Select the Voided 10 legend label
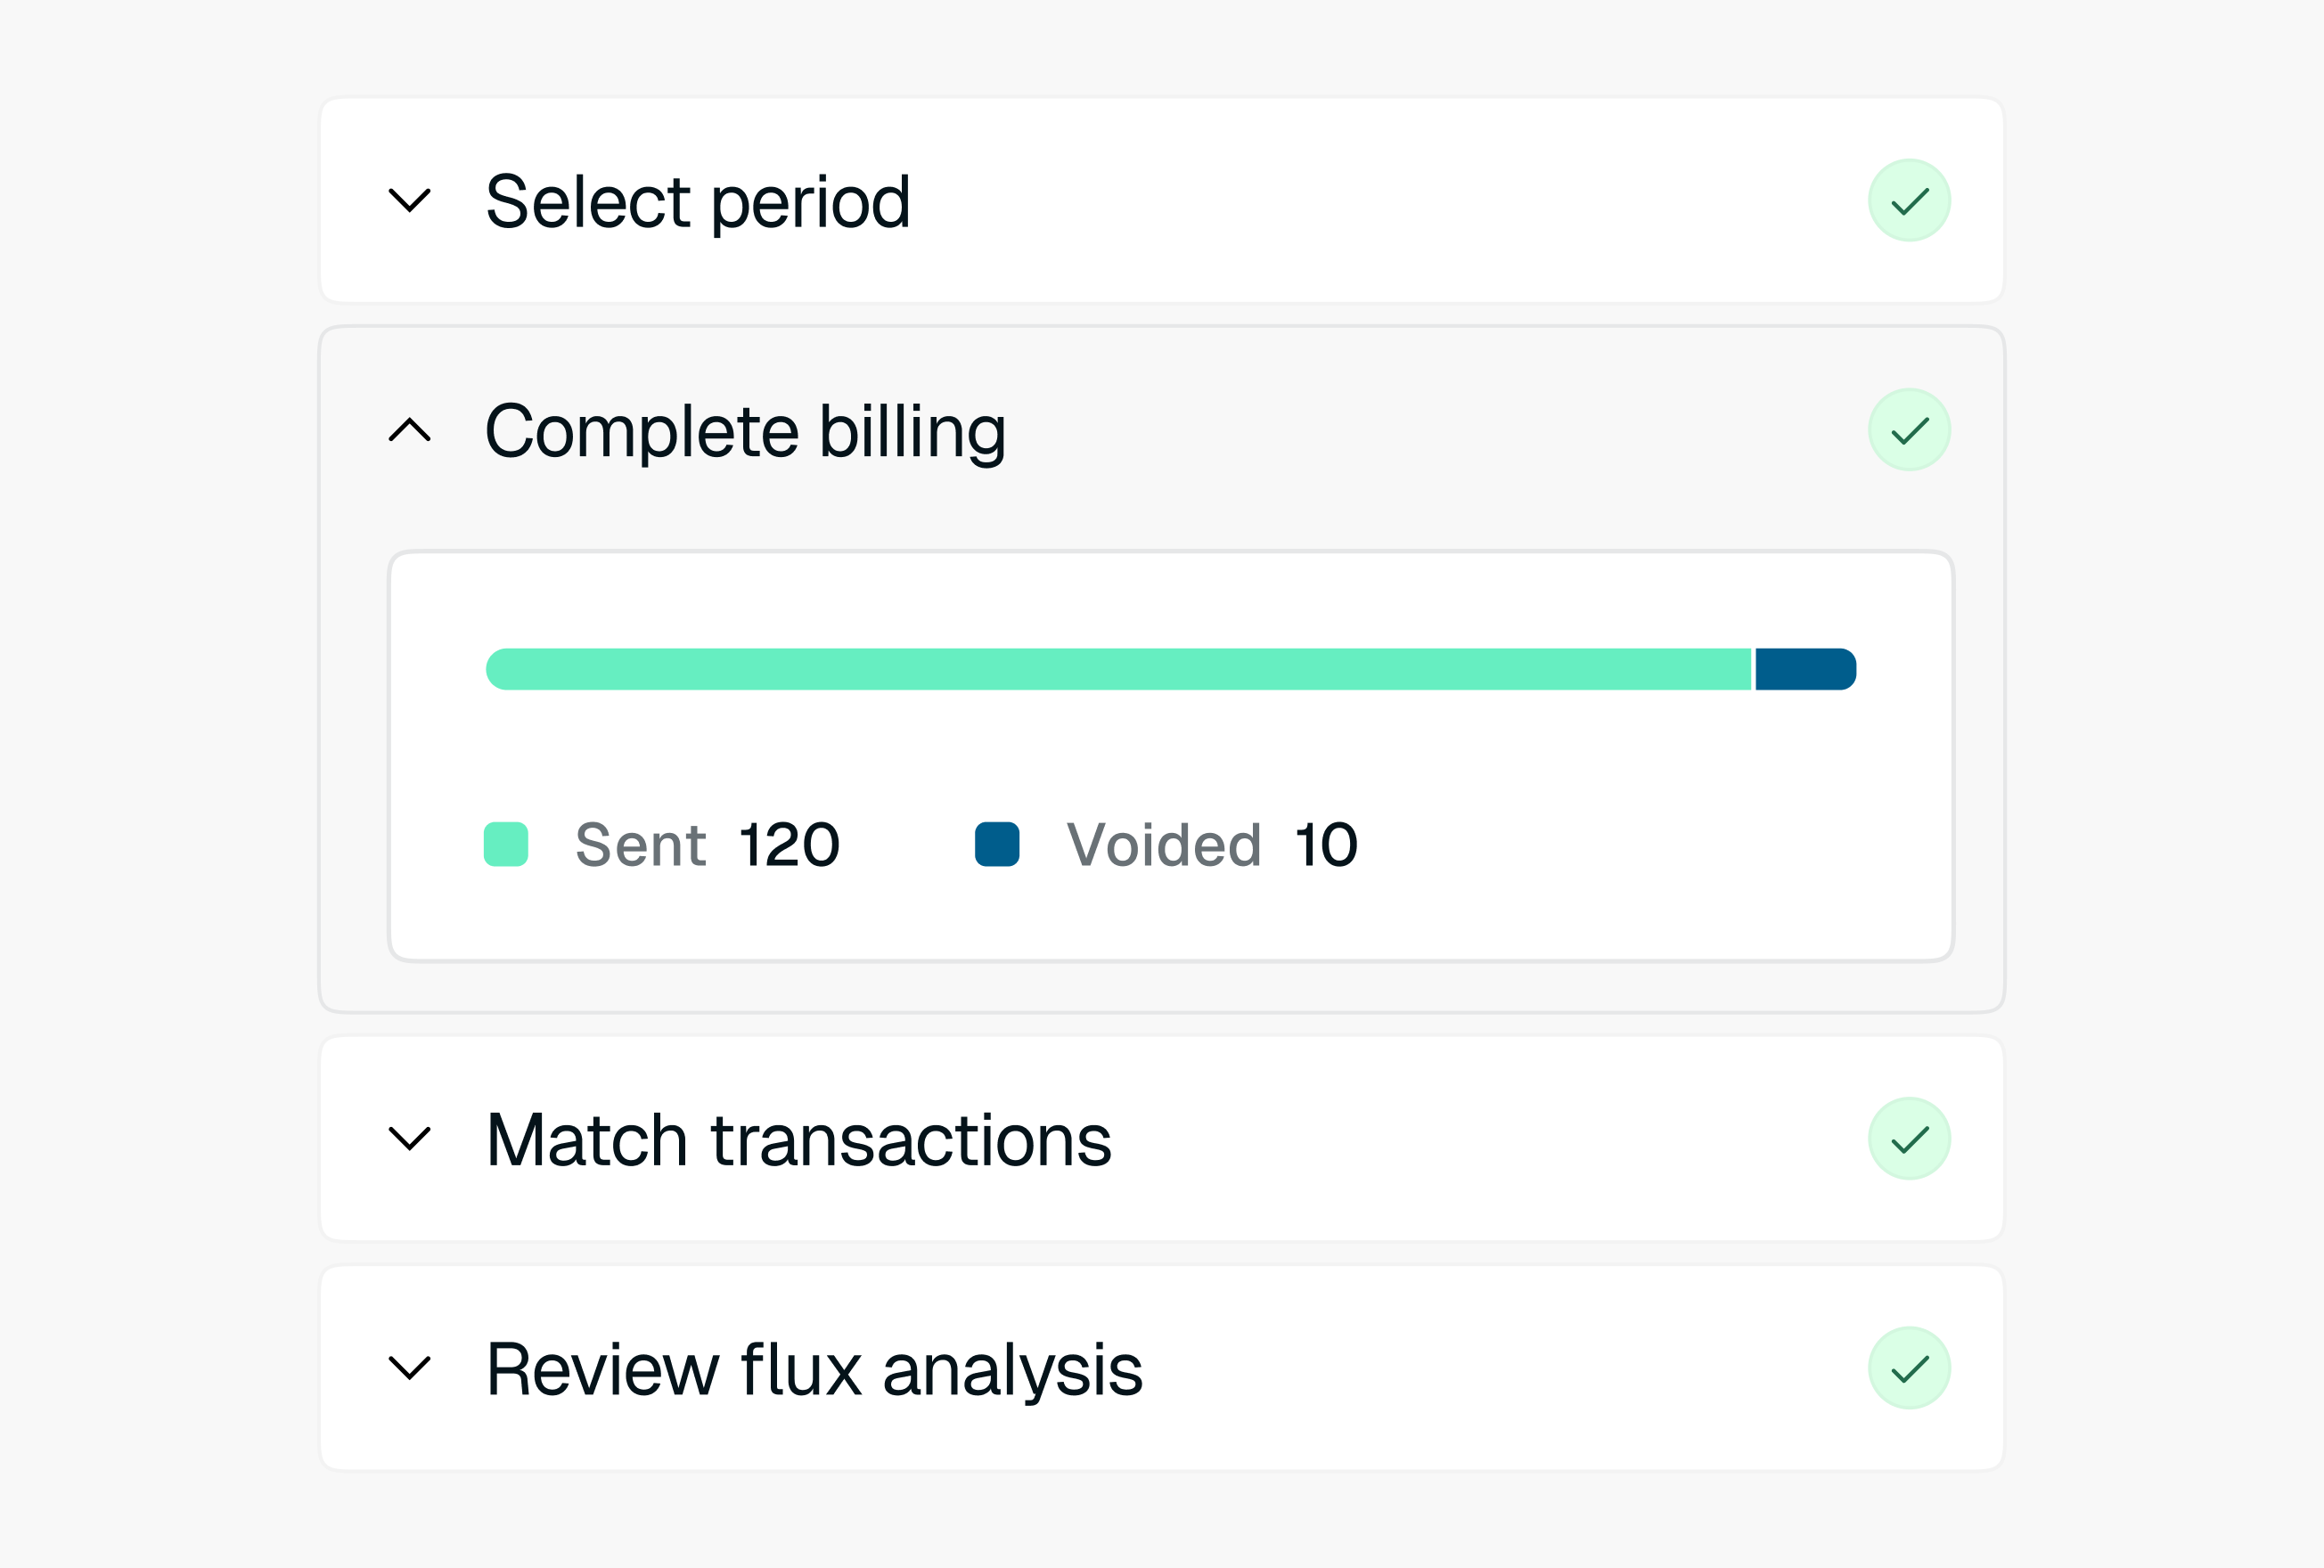This screenshot has height=1568, width=2324. pyautogui.click(x=1212, y=845)
